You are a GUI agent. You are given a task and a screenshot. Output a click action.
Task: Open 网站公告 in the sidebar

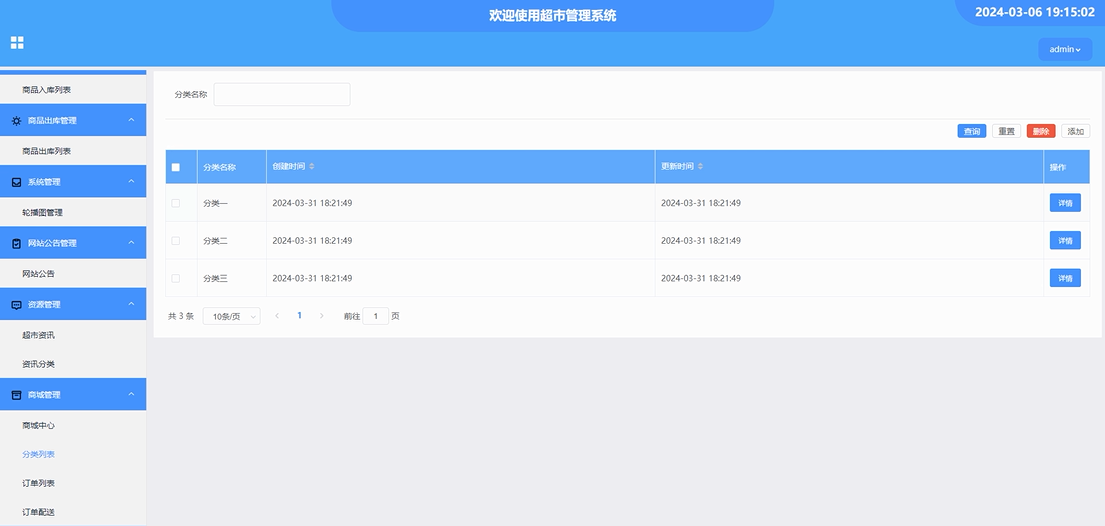click(x=38, y=274)
